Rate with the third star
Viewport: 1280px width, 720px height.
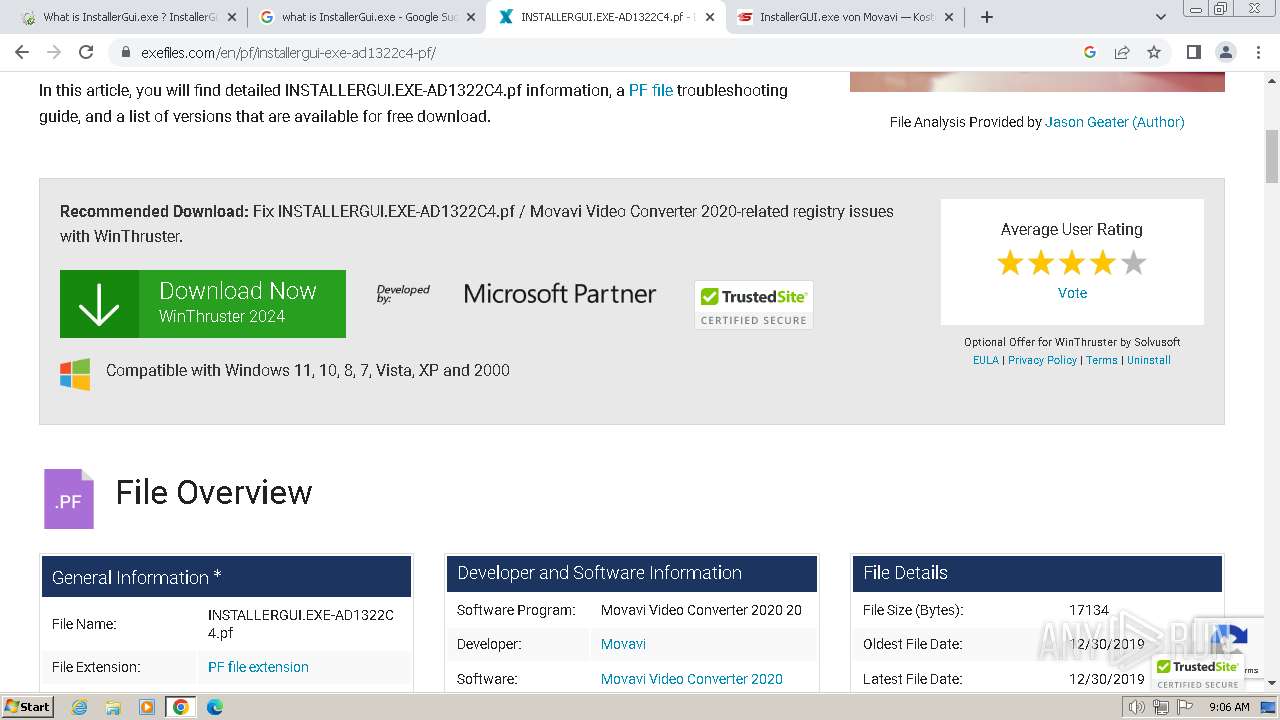pos(1072,263)
